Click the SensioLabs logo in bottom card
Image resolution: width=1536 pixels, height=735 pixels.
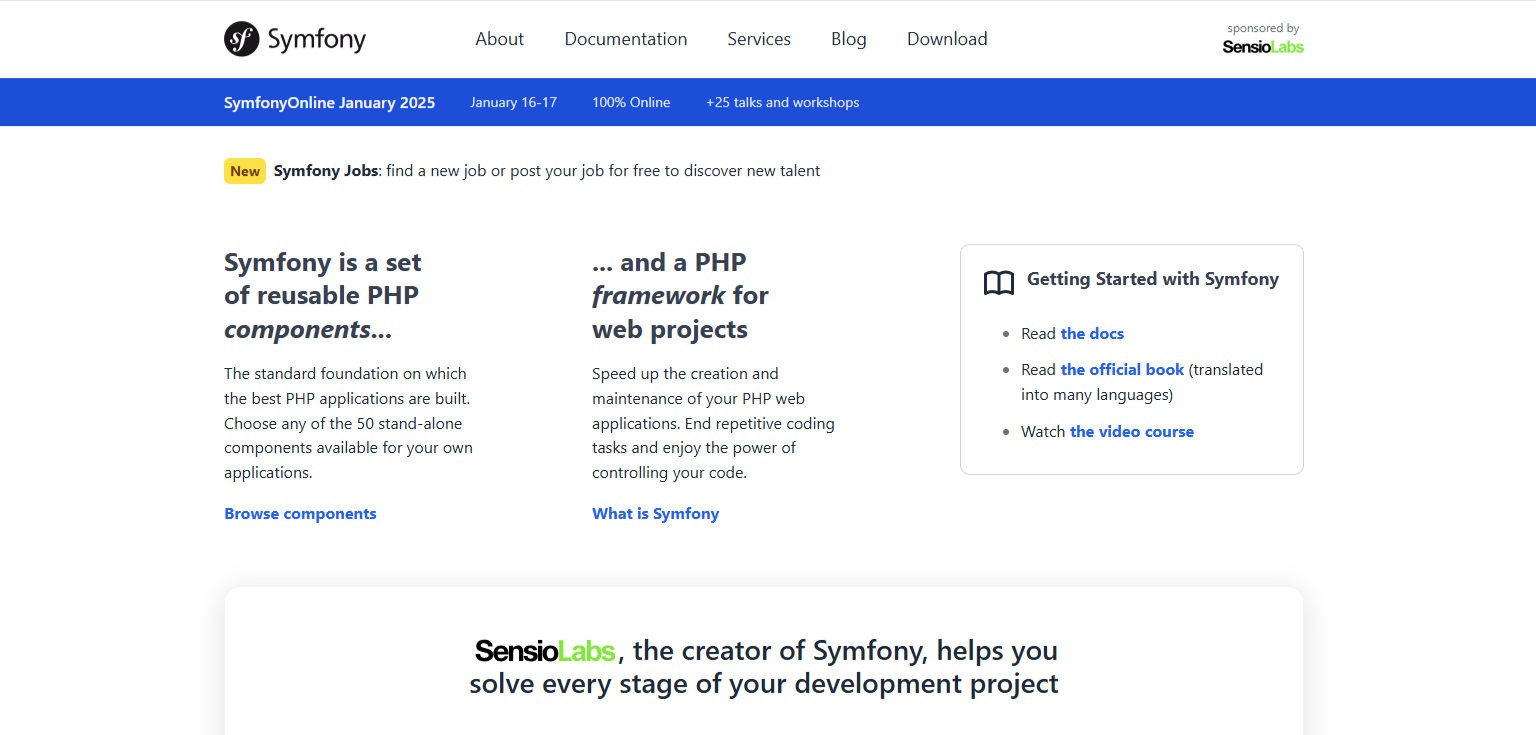545,651
